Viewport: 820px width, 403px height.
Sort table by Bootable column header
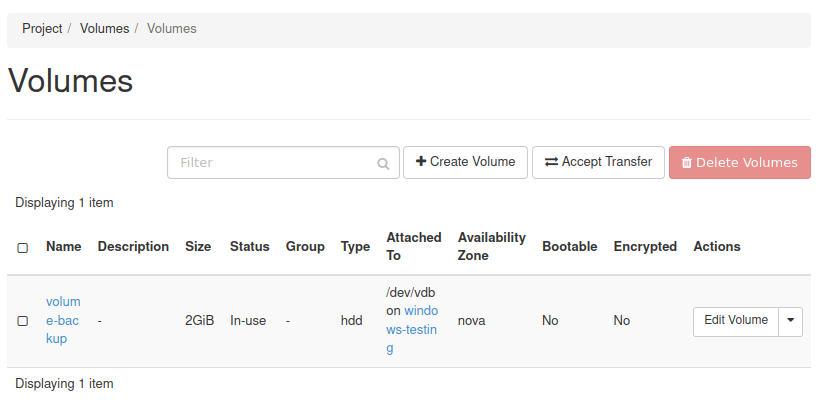click(569, 247)
